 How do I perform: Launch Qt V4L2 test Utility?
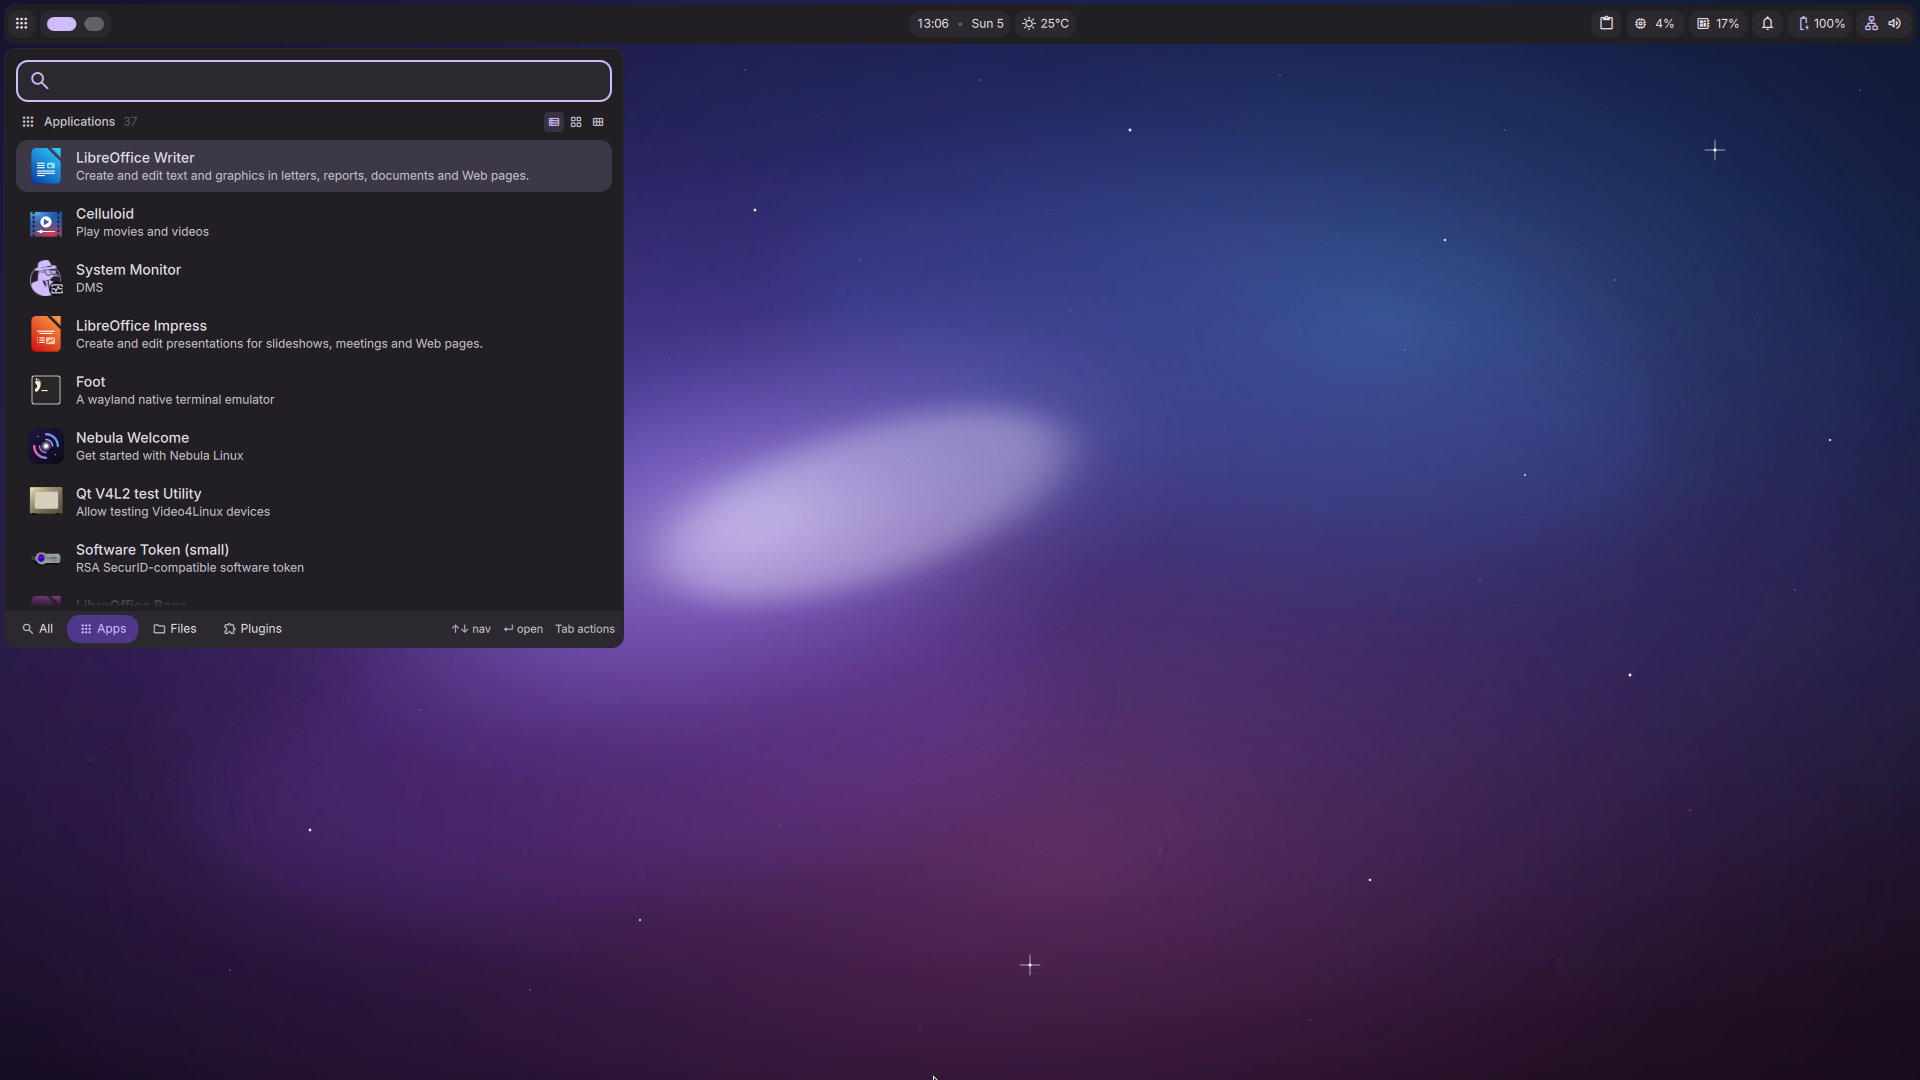(x=314, y=502)
